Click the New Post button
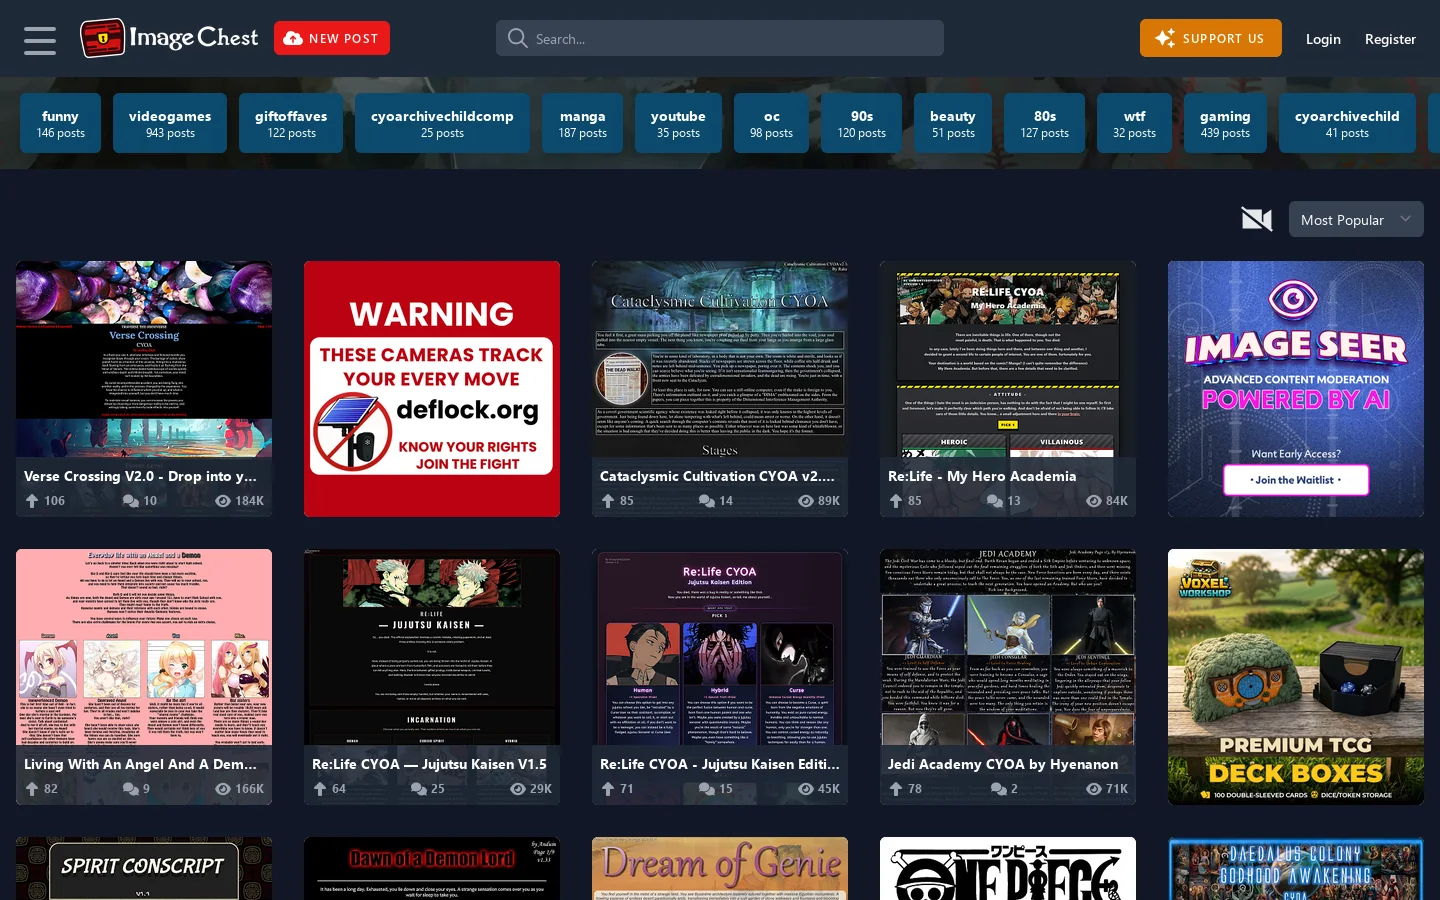 [x=332, y=38]
